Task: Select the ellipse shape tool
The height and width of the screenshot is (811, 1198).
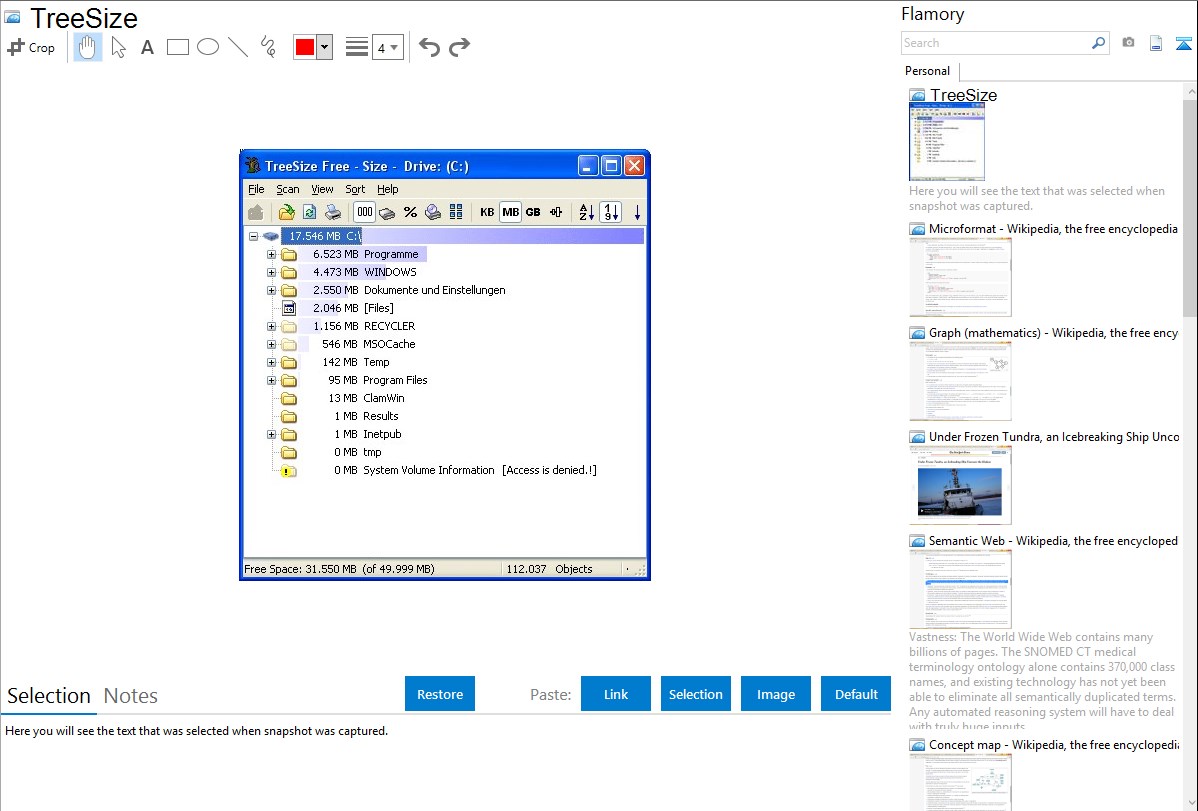Action: click(x=208, y=47)
